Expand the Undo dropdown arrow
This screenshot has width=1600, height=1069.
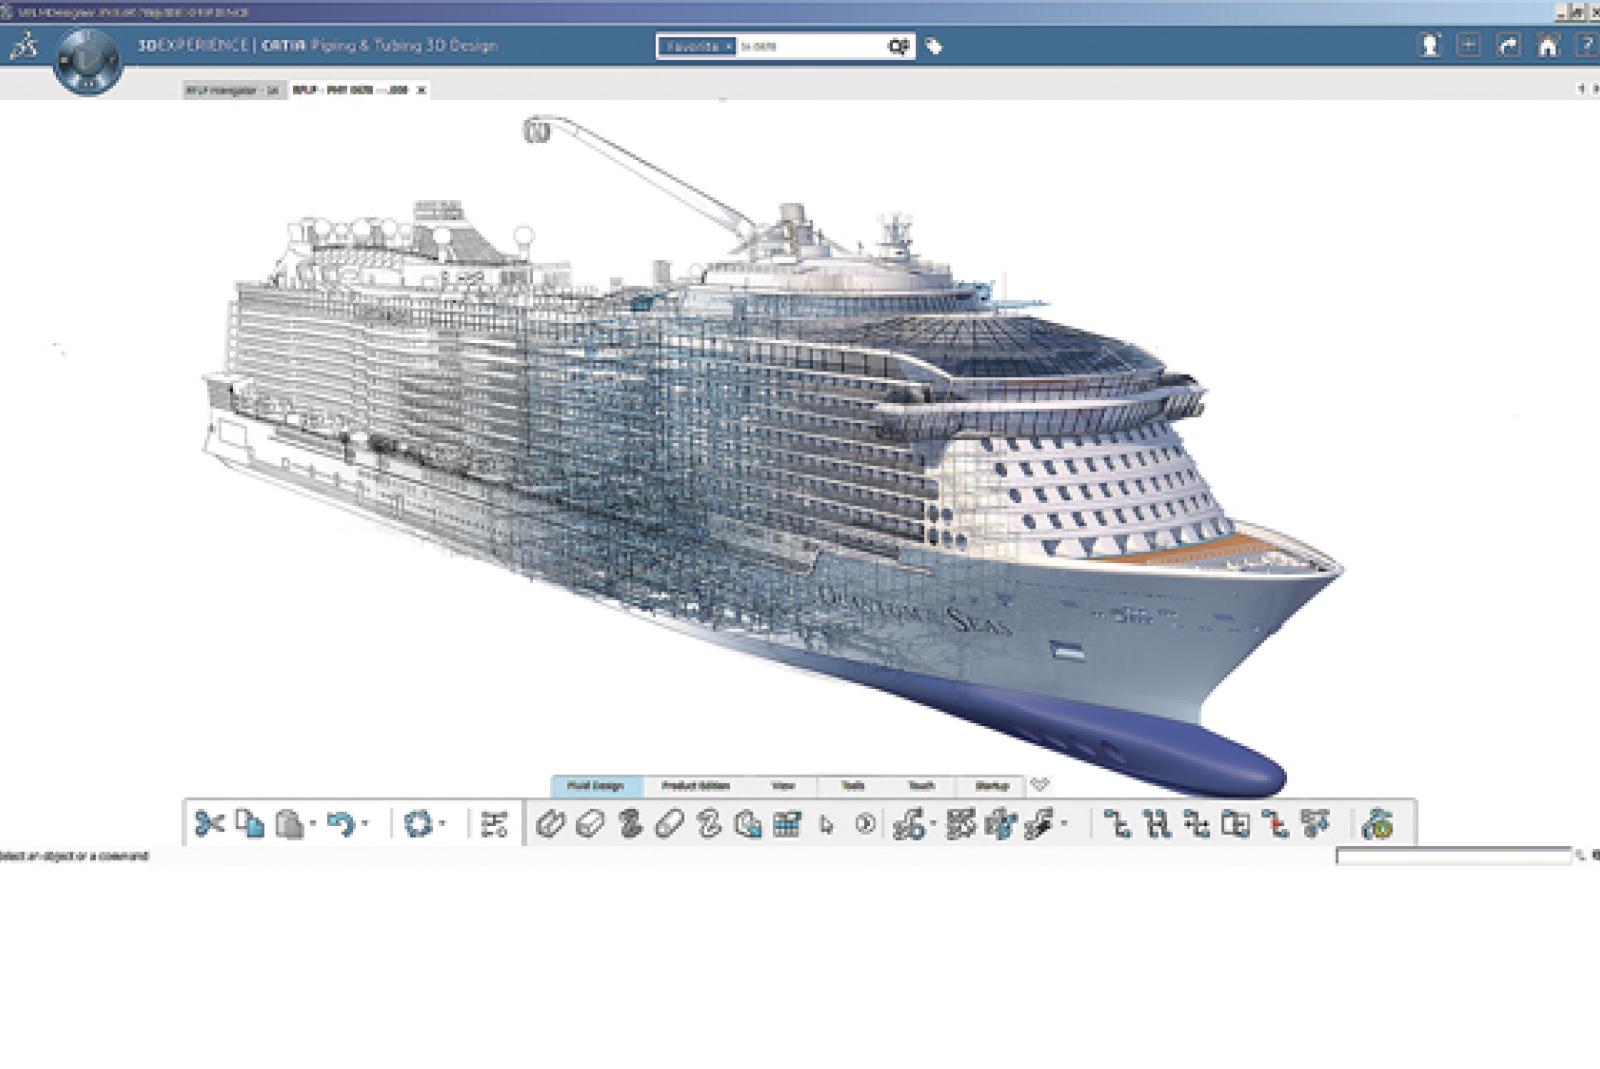click(365, 824)
